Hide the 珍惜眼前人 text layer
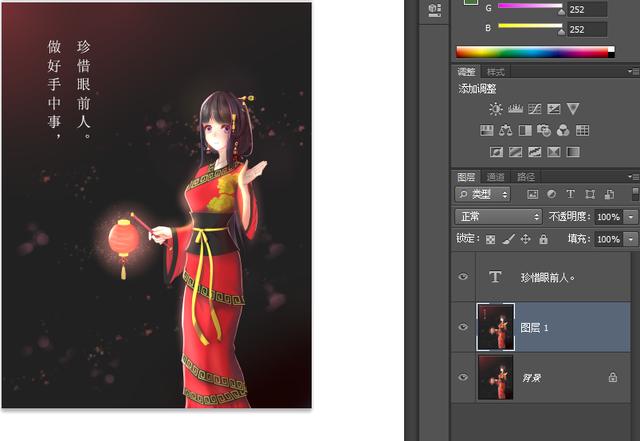Screen dimensions: 640x441 462,277
